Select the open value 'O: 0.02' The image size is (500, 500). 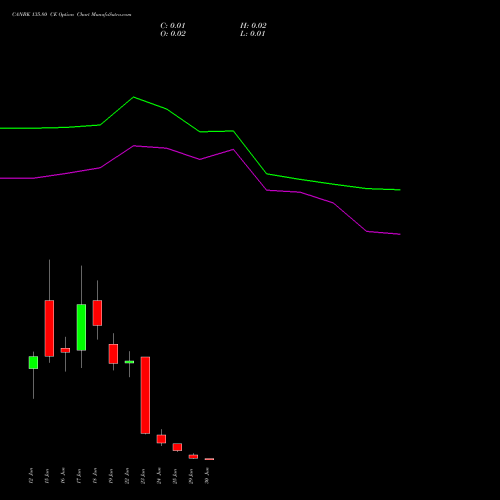point(173,34)
